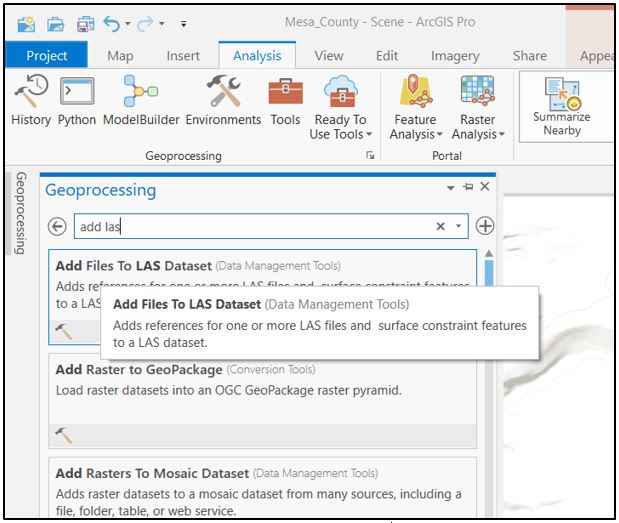Open the Geoprocessing pane options menu arrow

click(450, 187)
